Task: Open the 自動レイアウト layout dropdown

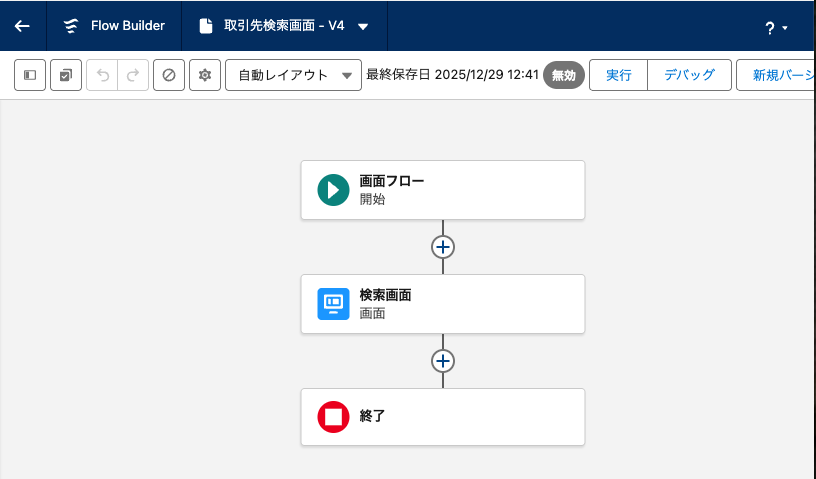Action: (x=293, y=75)
